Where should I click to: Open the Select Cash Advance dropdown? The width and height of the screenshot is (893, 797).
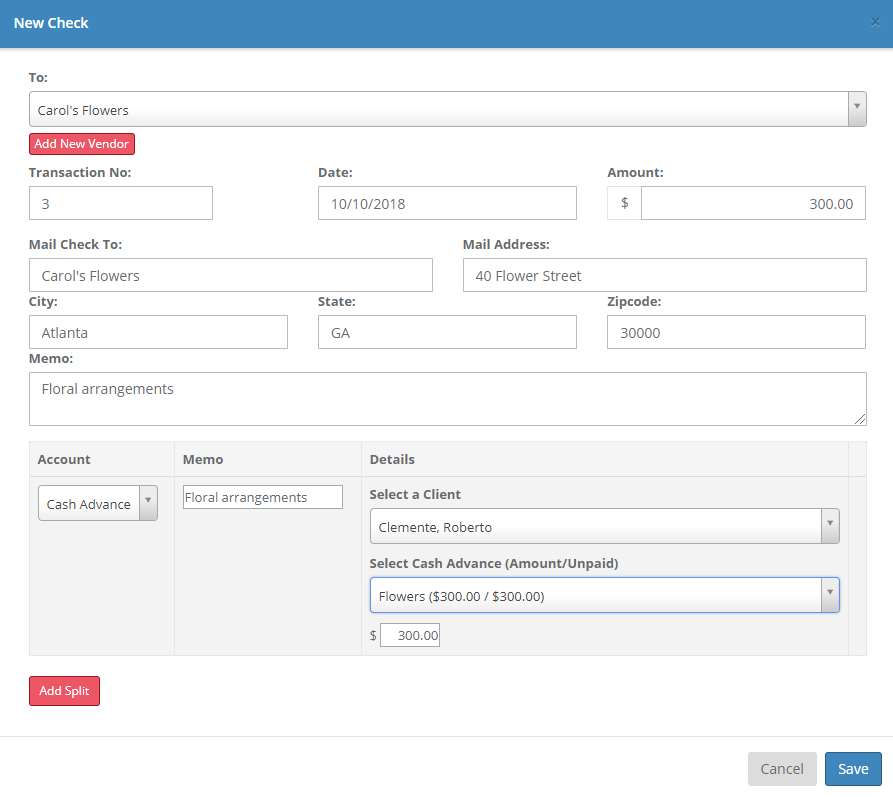(x=604, y=595)
